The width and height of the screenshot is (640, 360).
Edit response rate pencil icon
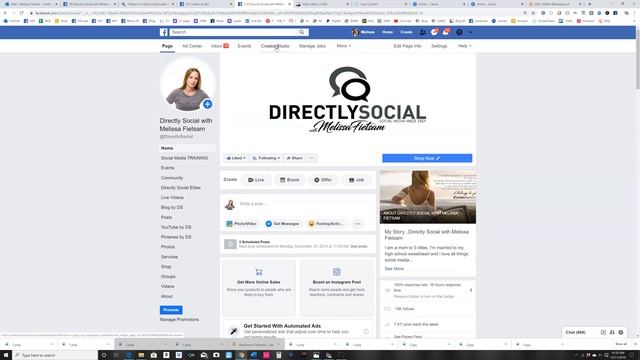(471, 290)
